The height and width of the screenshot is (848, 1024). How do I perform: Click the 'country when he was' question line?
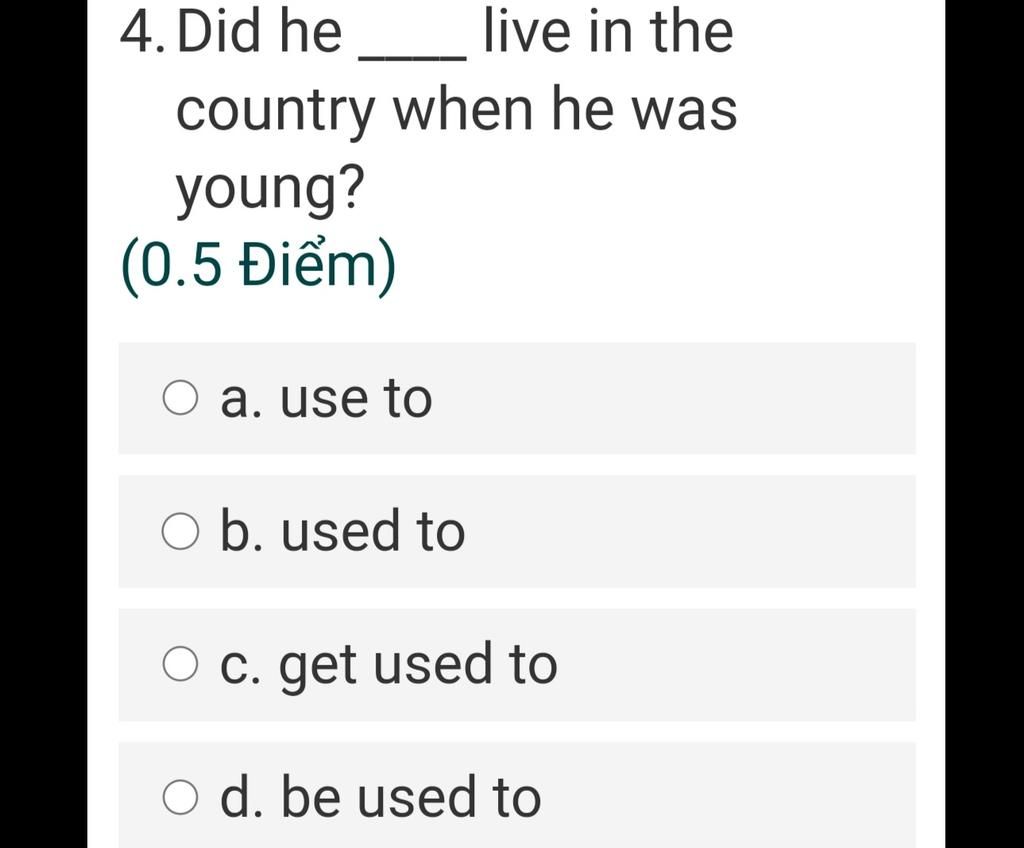(456, 110)
